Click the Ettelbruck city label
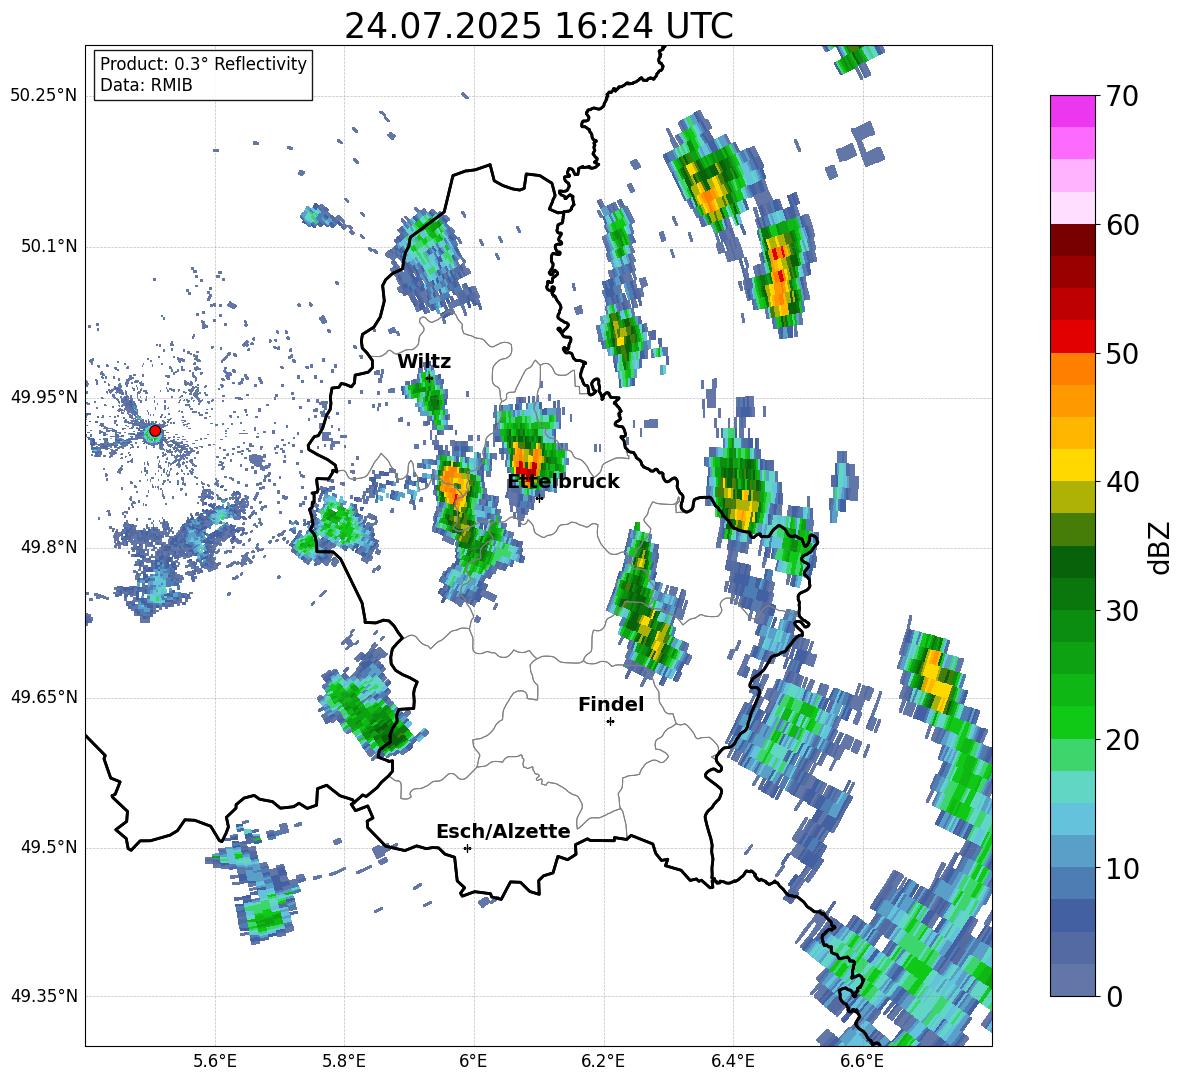This screenshot has width=1184, height=1081. pos(563,482)
